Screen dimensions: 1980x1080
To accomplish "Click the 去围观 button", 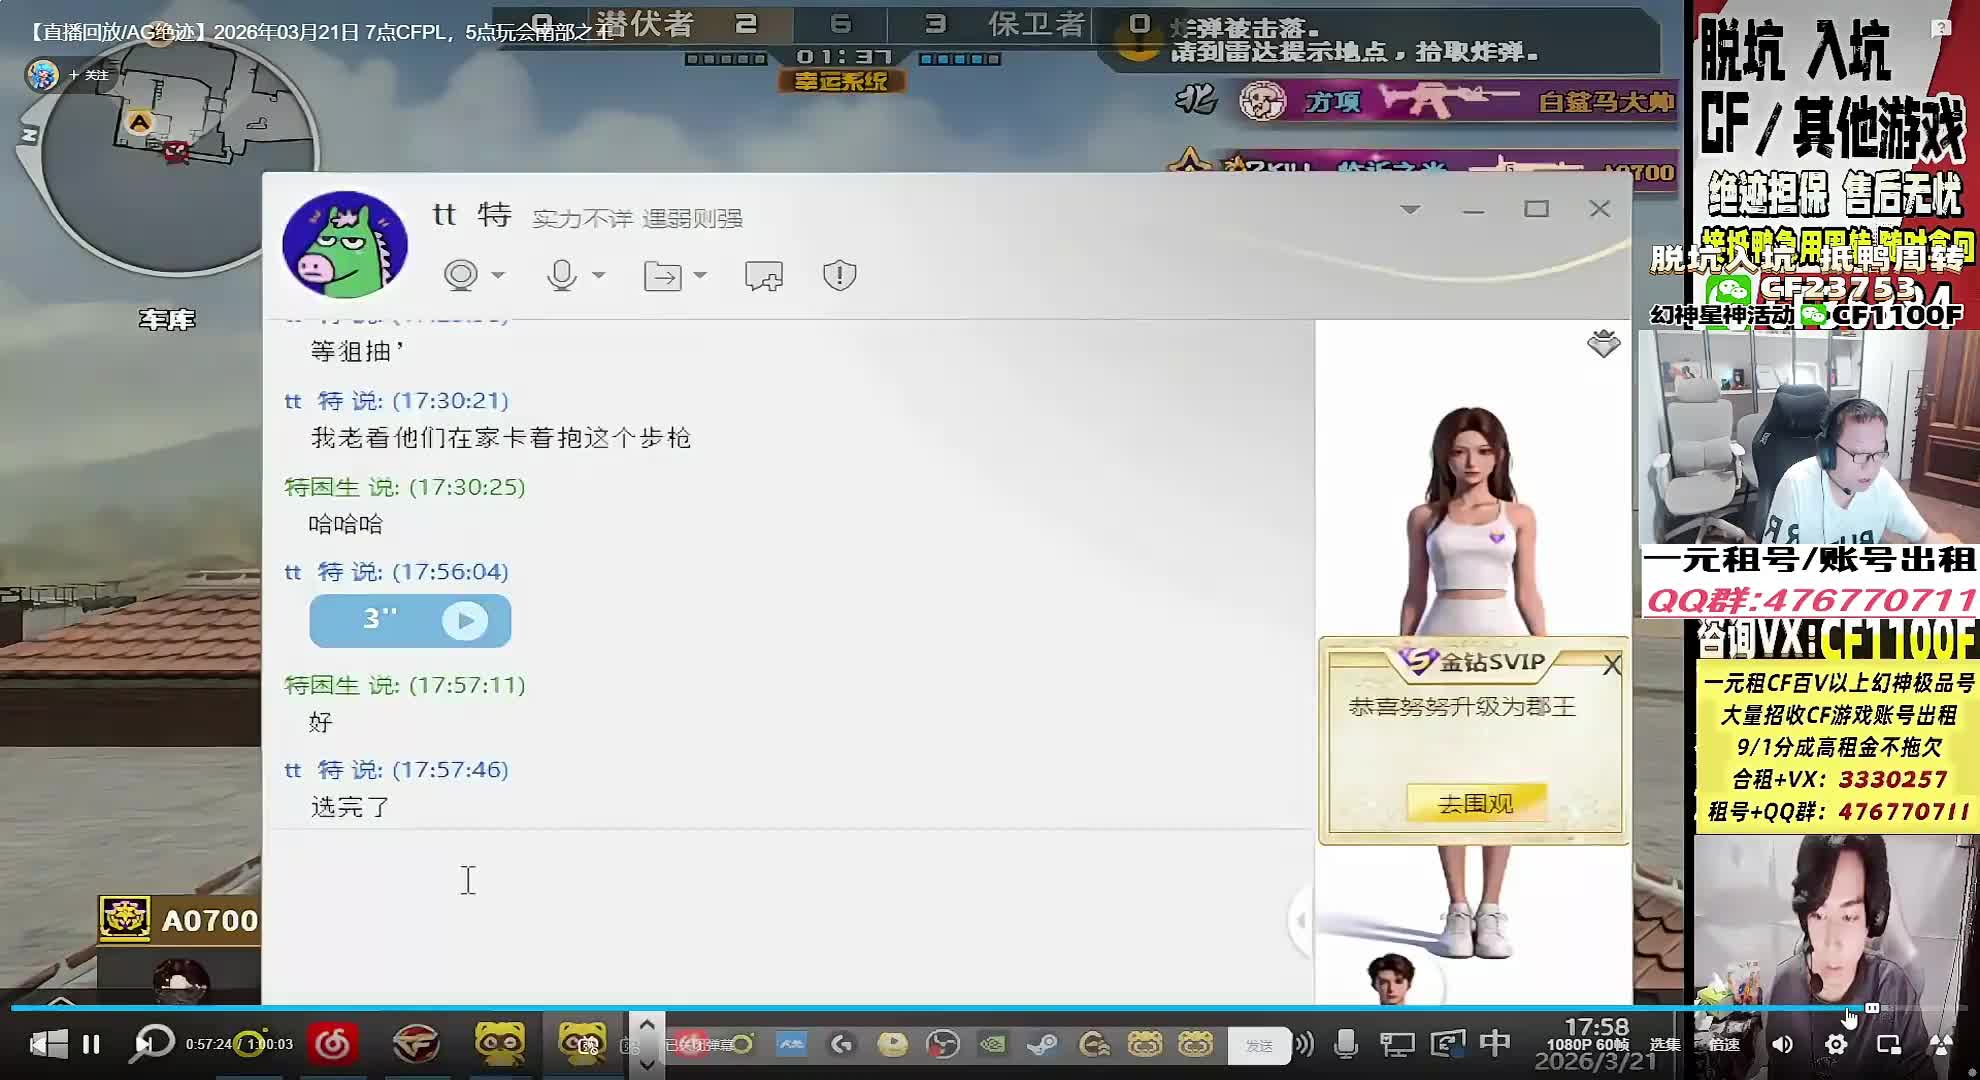I will (1475, 803).
